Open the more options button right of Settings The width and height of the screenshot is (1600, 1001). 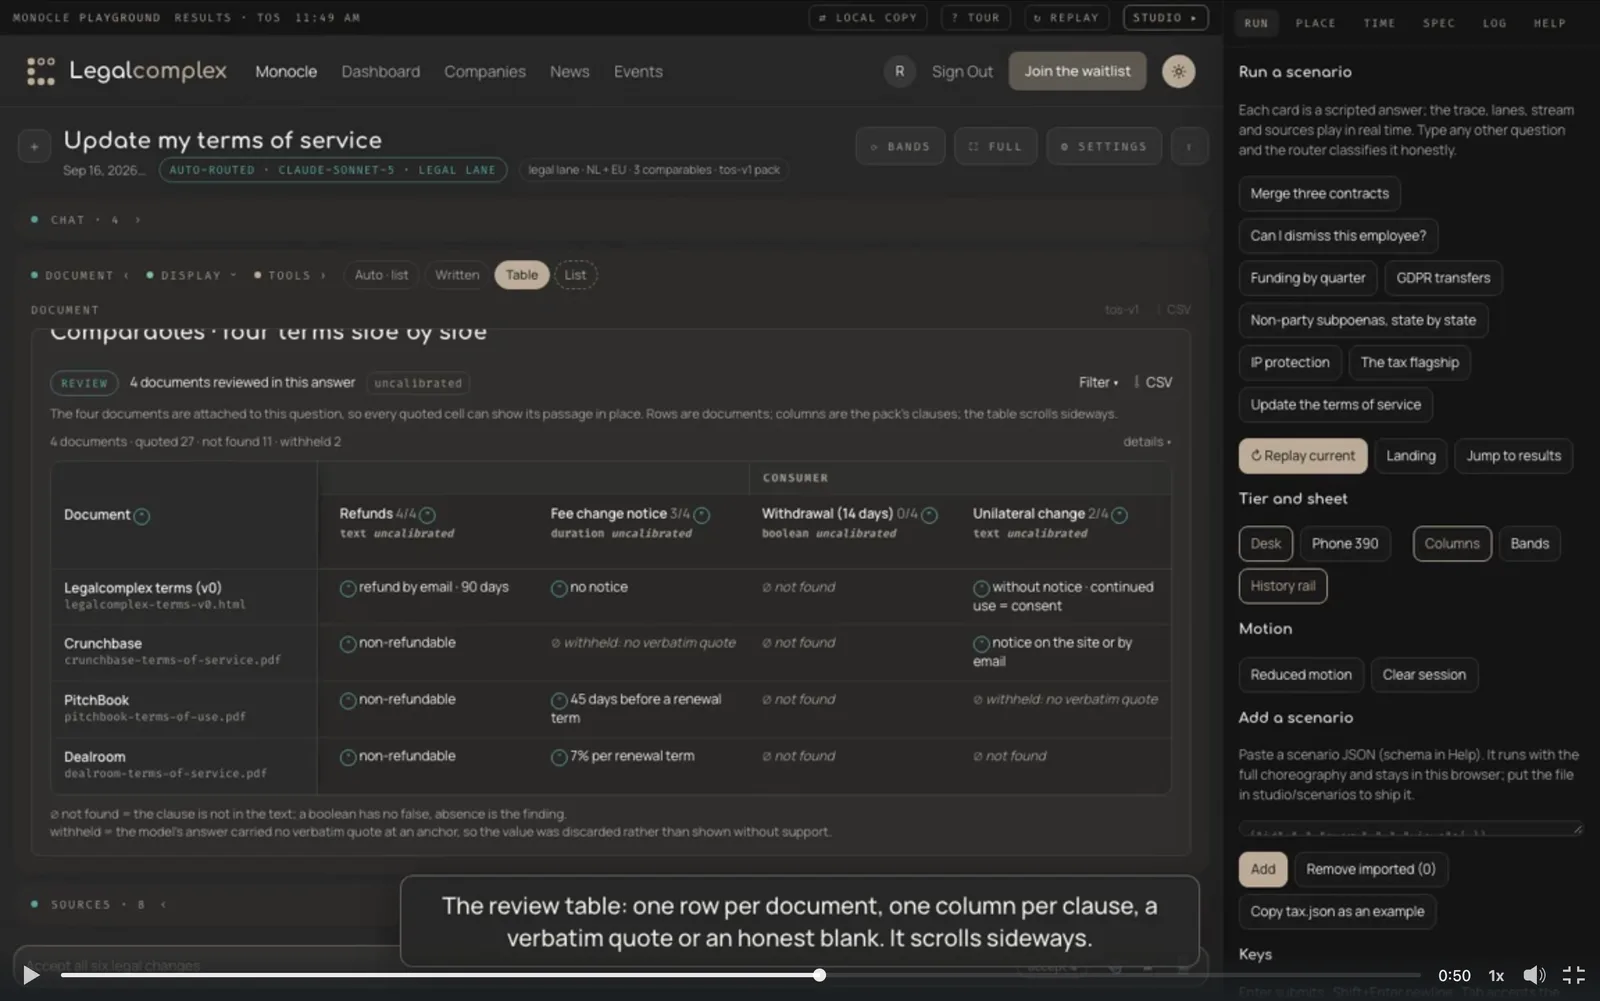(x=1189, y=146)
